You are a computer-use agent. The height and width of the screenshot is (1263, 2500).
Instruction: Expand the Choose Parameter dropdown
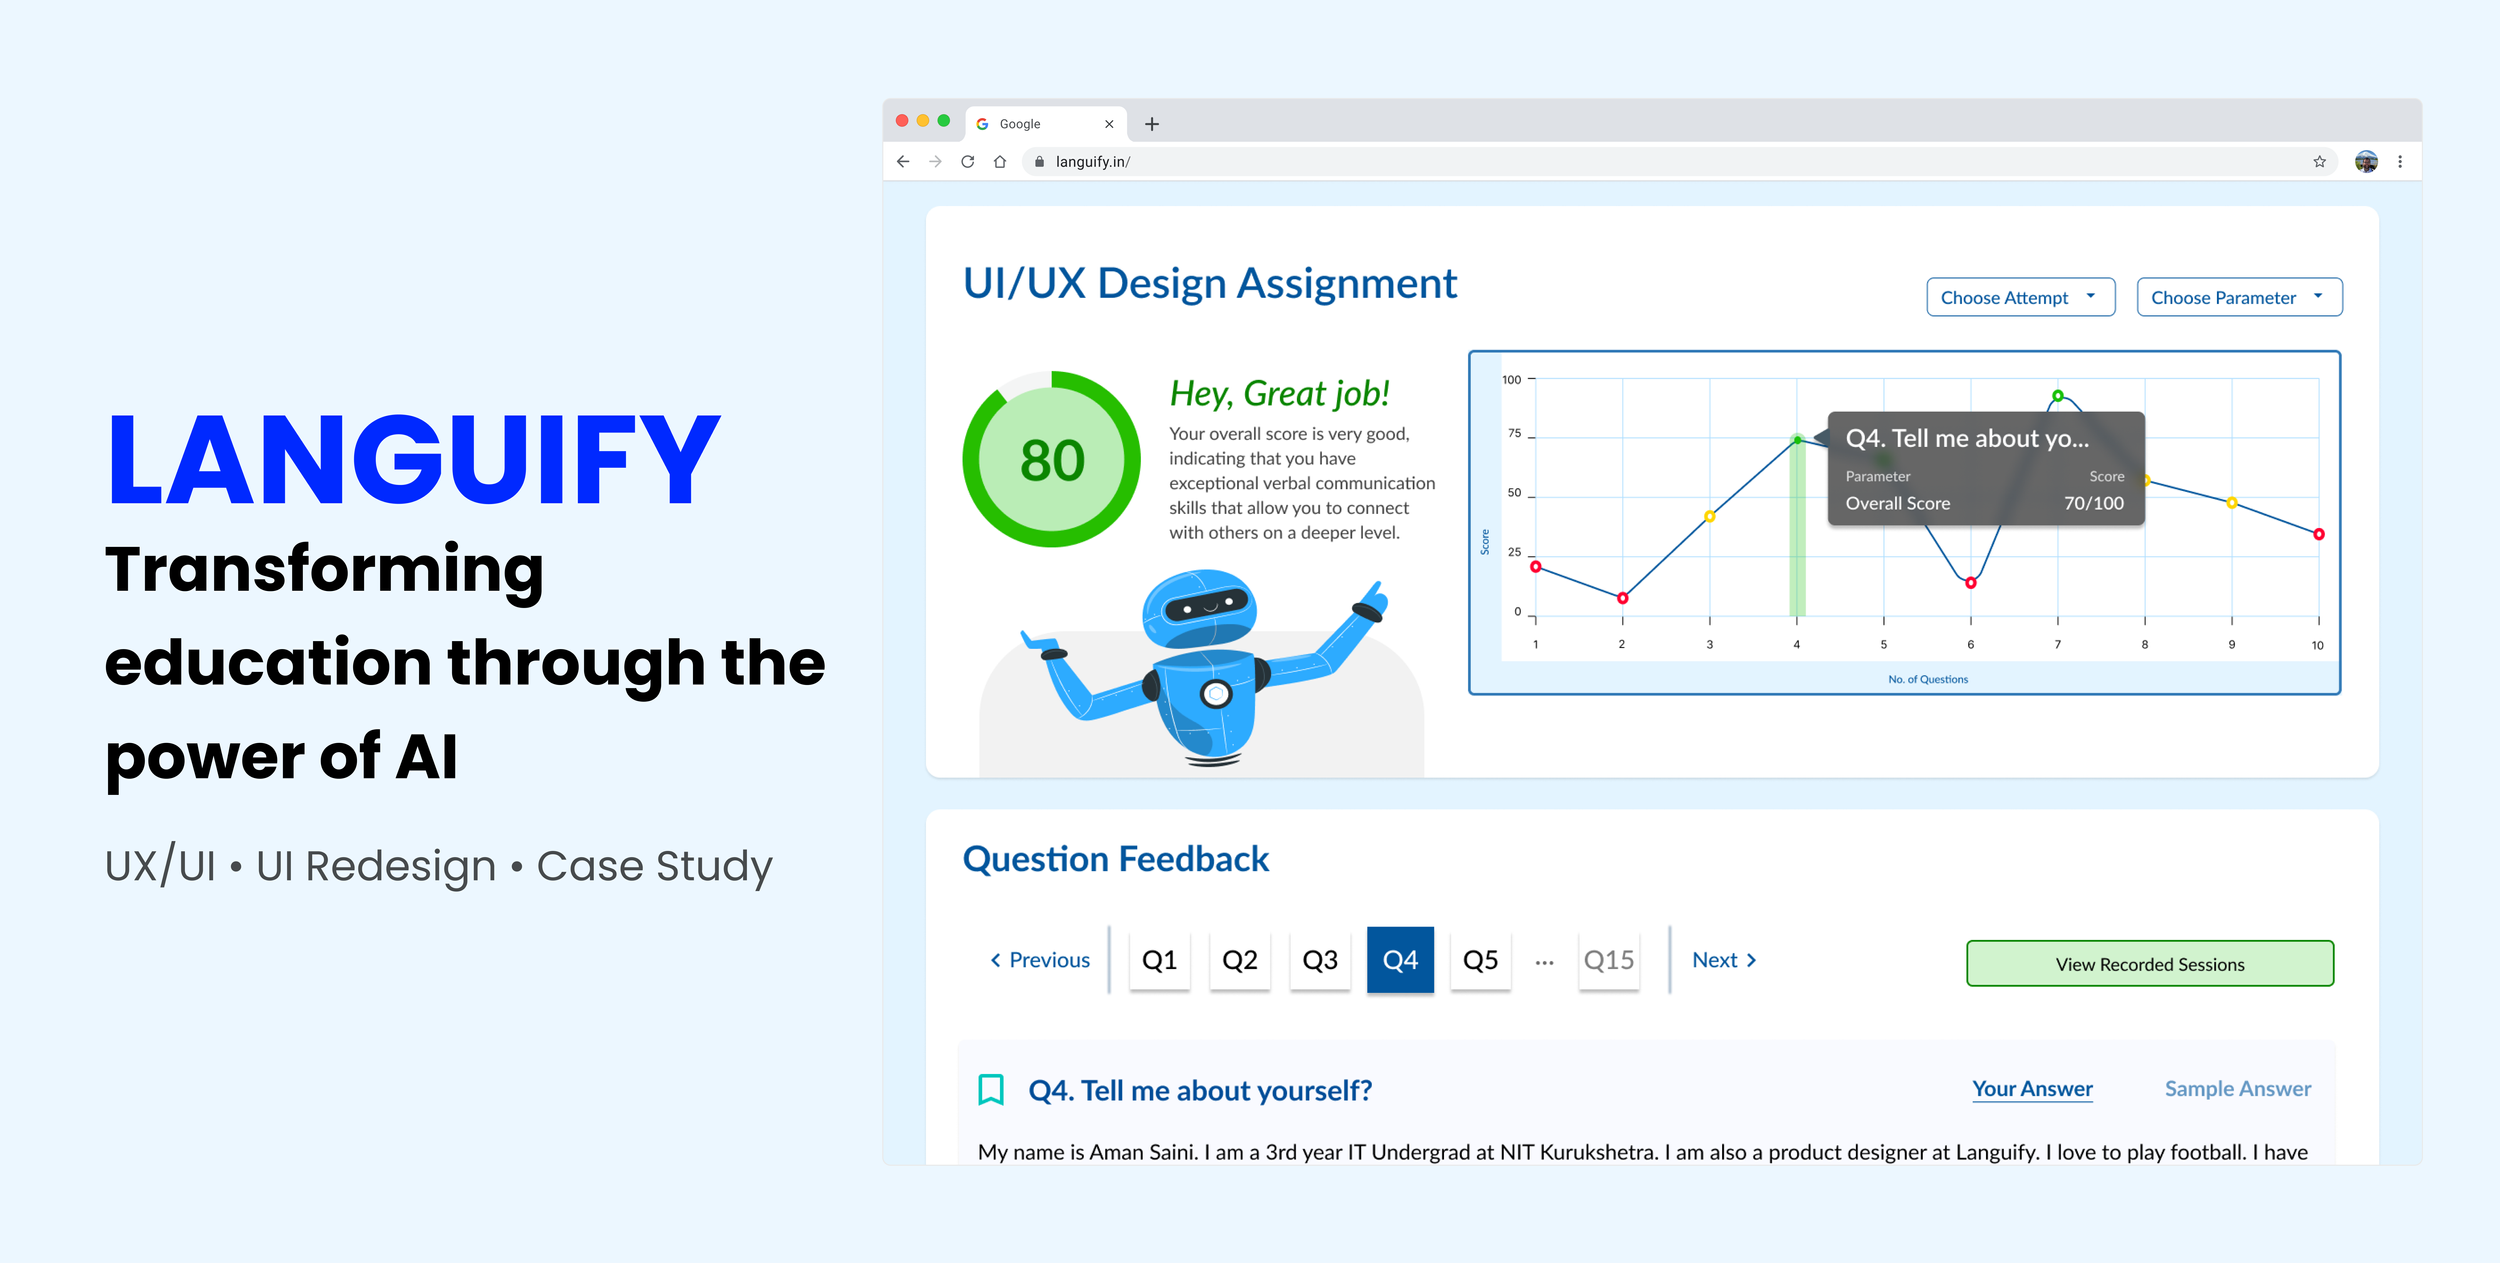(x=2239, y=297)
